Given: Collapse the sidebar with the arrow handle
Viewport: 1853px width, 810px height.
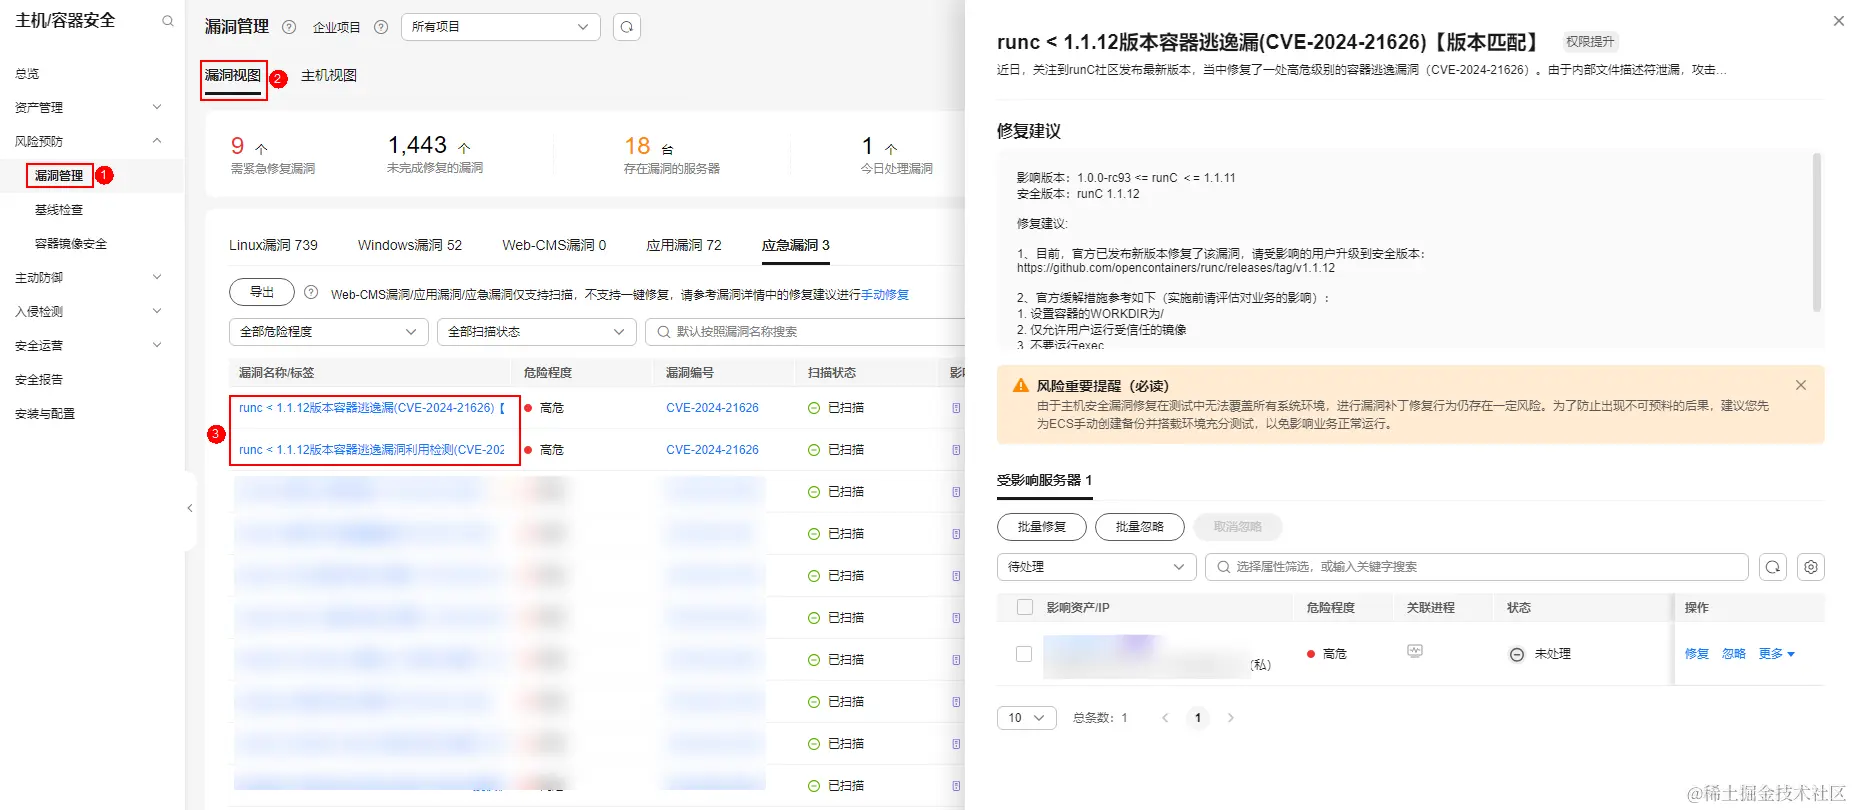Looking at the screenshot, I should [x=190, y=508].
